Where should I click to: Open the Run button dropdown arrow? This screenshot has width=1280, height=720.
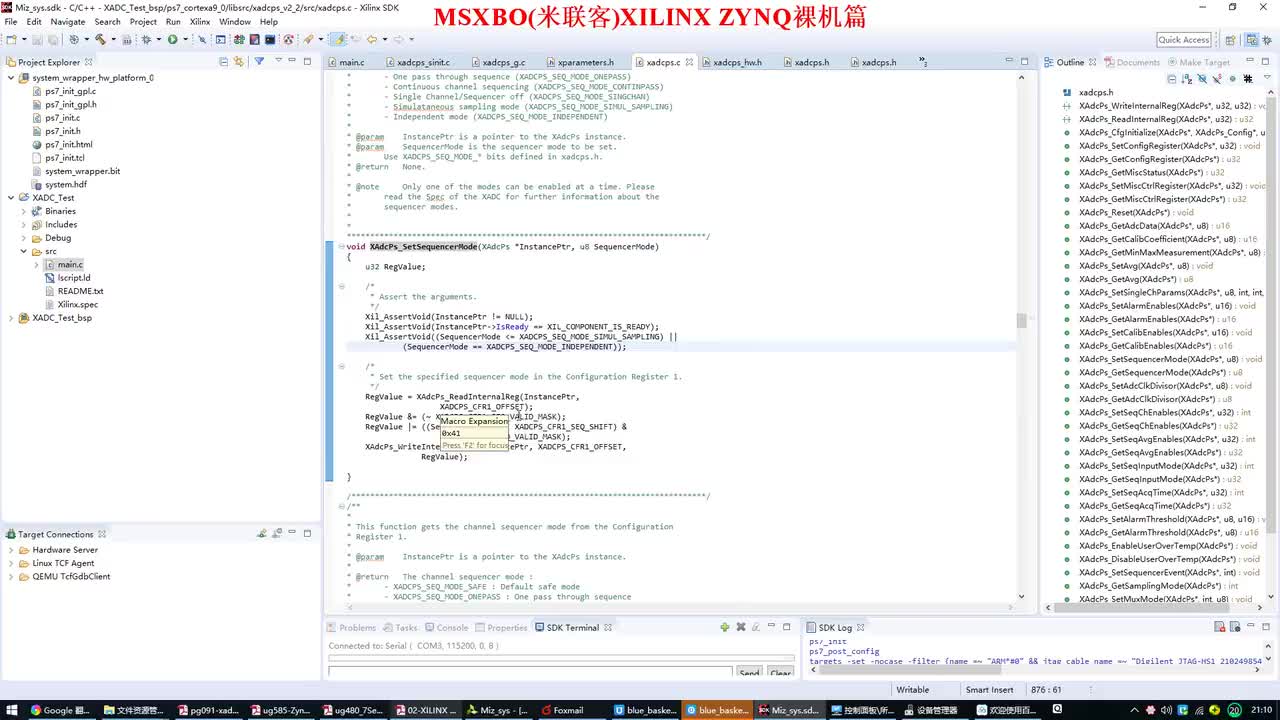pyautogui.click(x=185, y=40)
